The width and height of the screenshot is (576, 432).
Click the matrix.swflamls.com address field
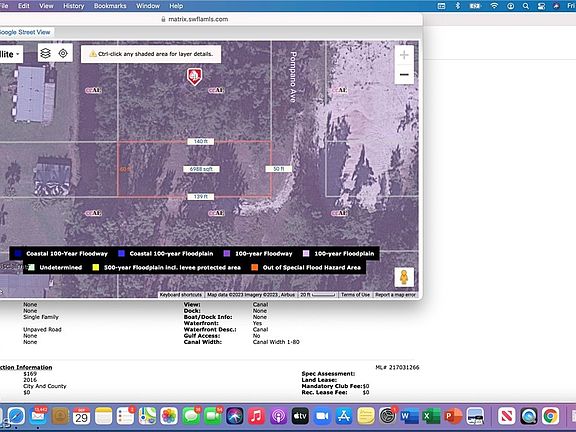[x=195, y=19]
